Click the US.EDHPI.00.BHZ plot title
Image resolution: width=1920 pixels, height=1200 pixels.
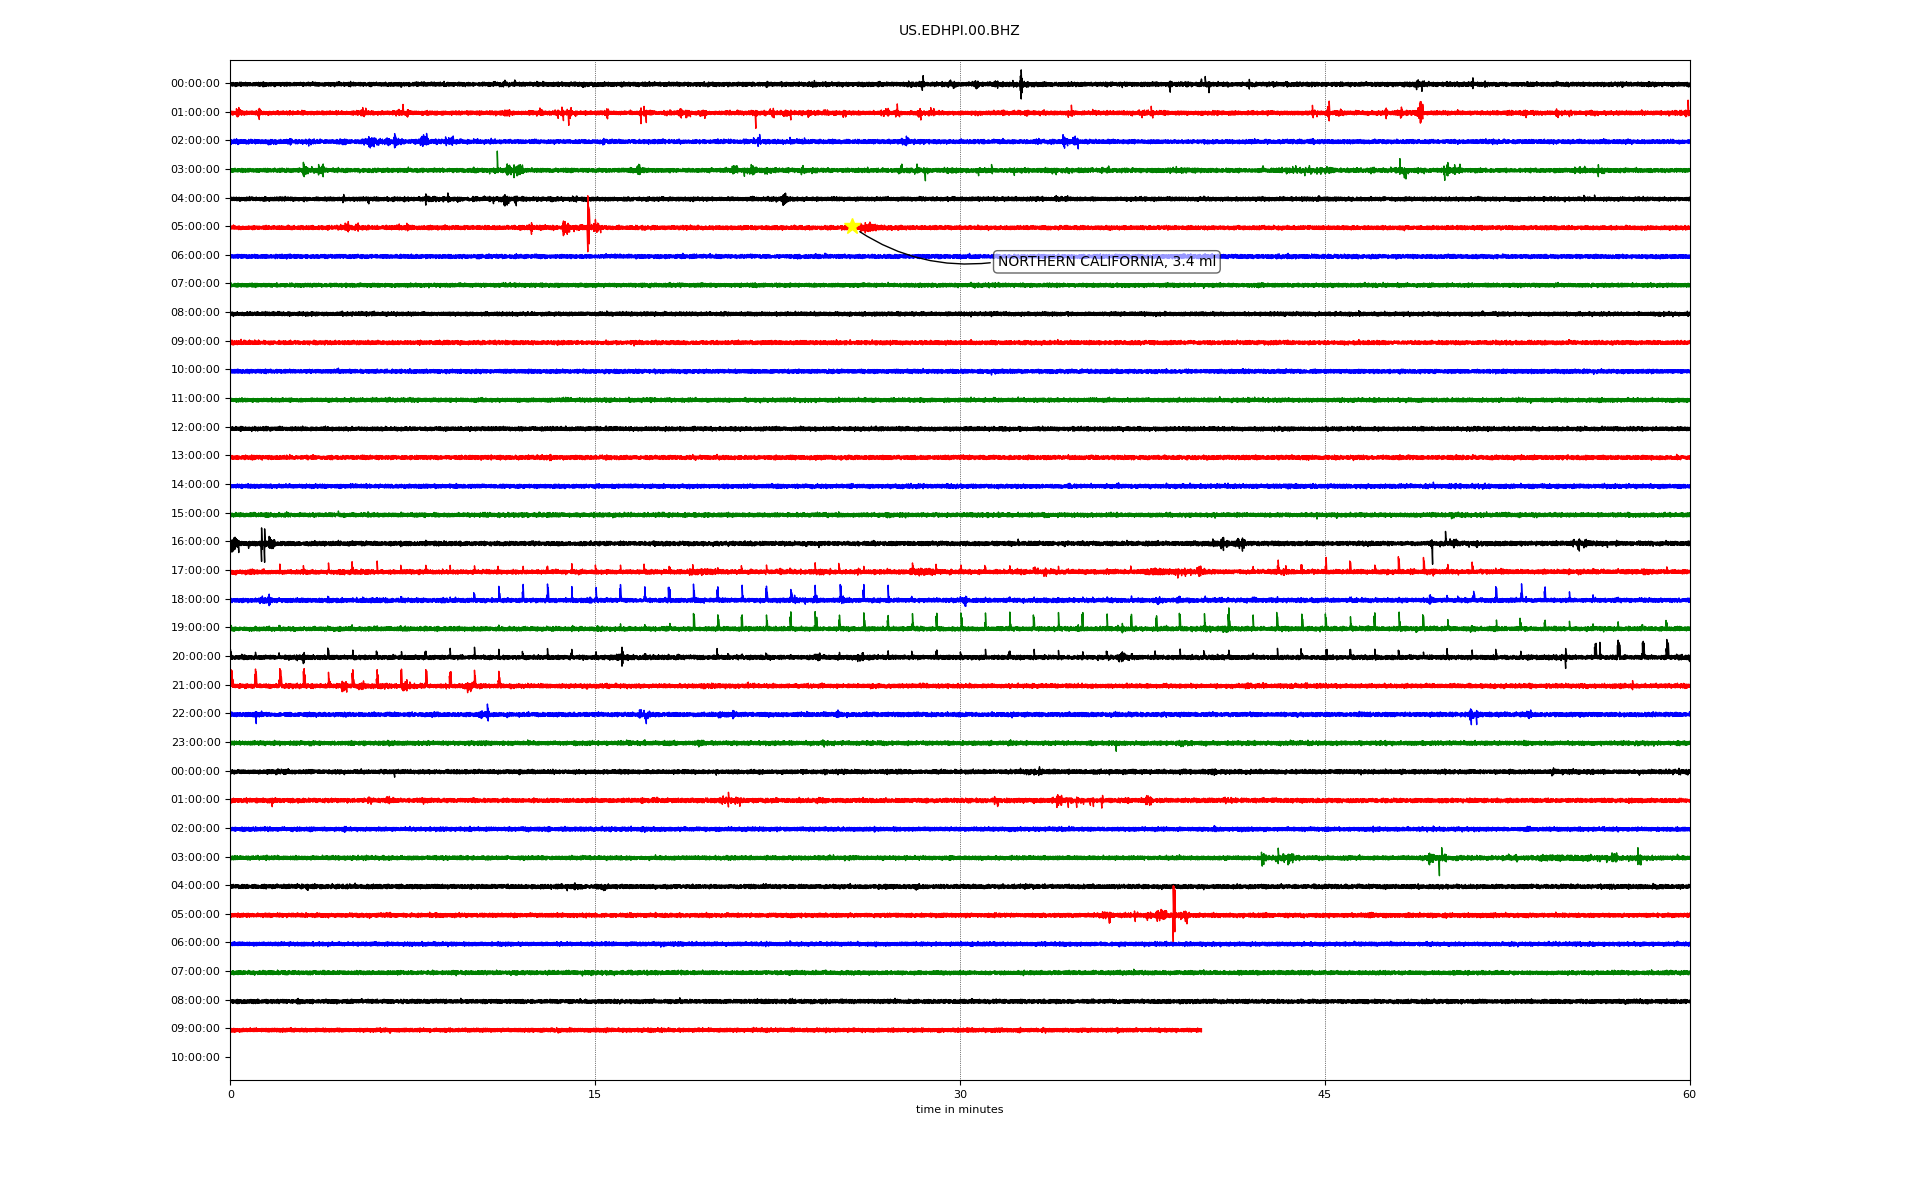[959, 31]
